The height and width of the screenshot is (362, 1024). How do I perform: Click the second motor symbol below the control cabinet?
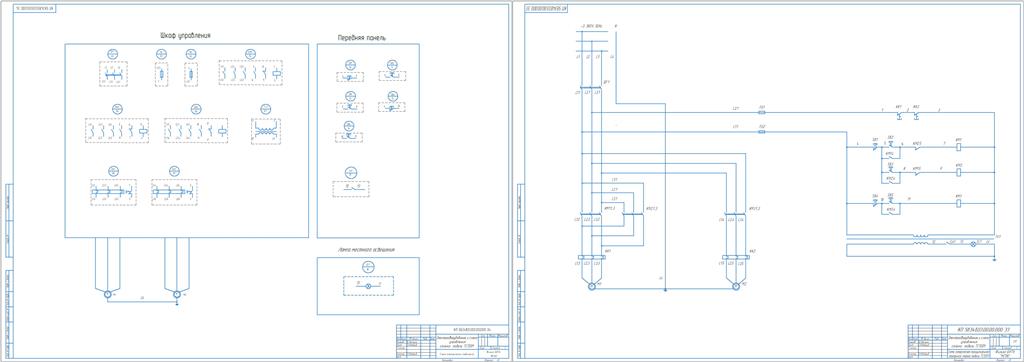[177, 295]
